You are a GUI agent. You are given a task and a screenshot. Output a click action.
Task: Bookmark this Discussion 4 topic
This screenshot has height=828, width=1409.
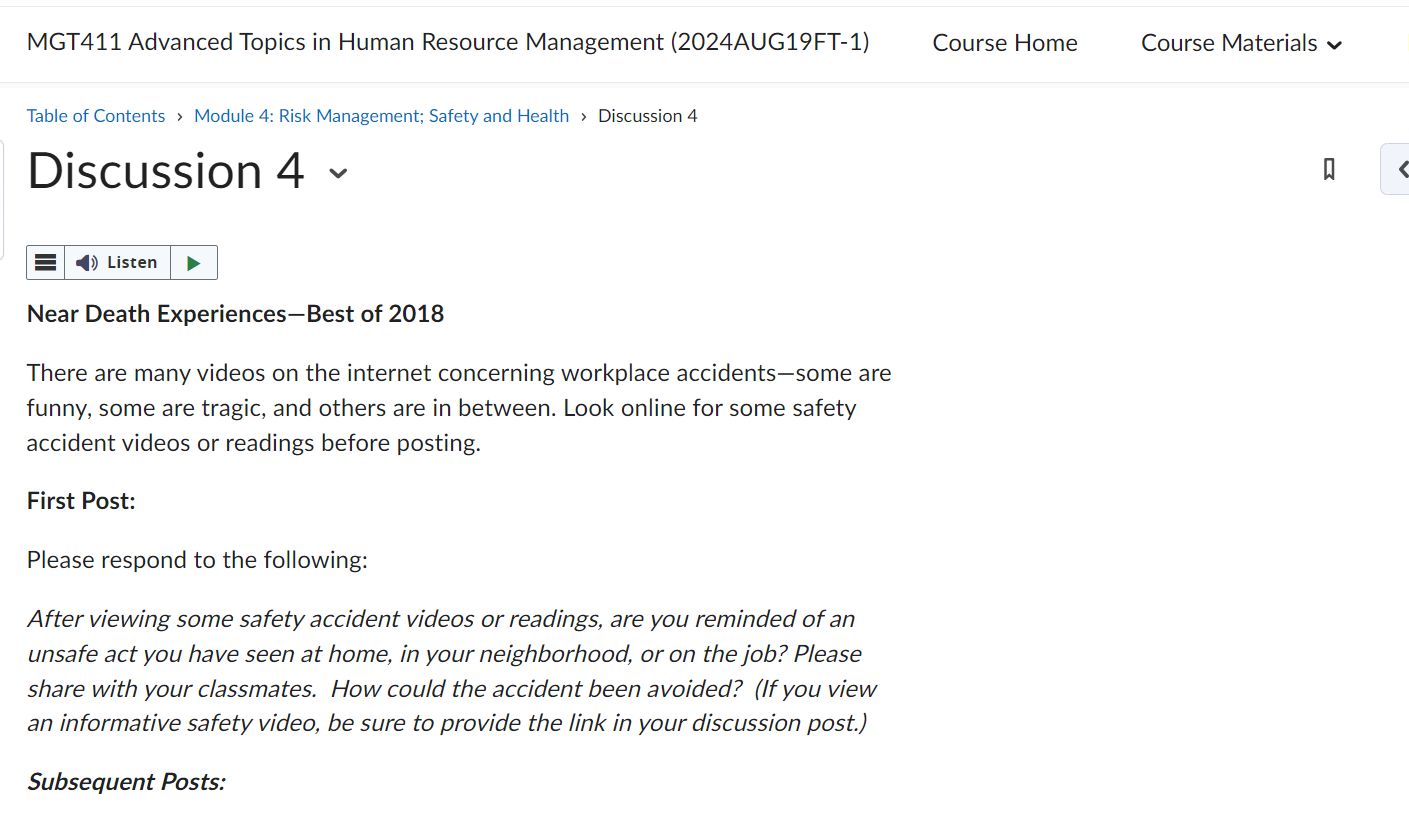tap(1329, 169)
